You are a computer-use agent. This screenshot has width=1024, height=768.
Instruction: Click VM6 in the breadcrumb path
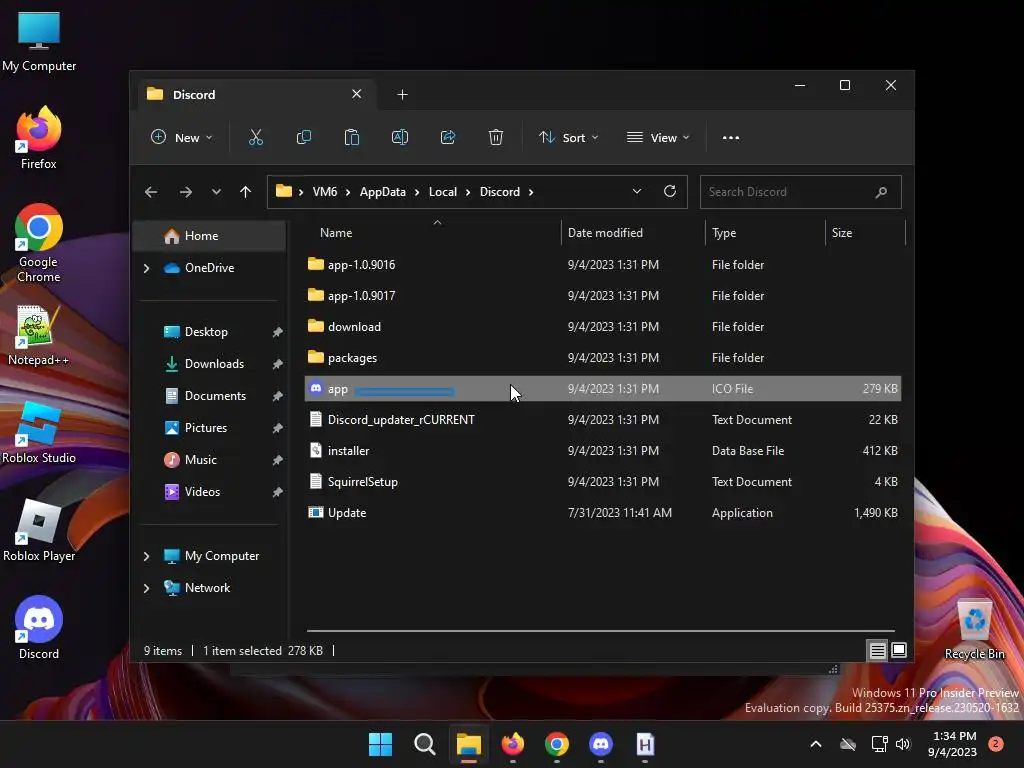pyautogui.click(x=325, y=192)
